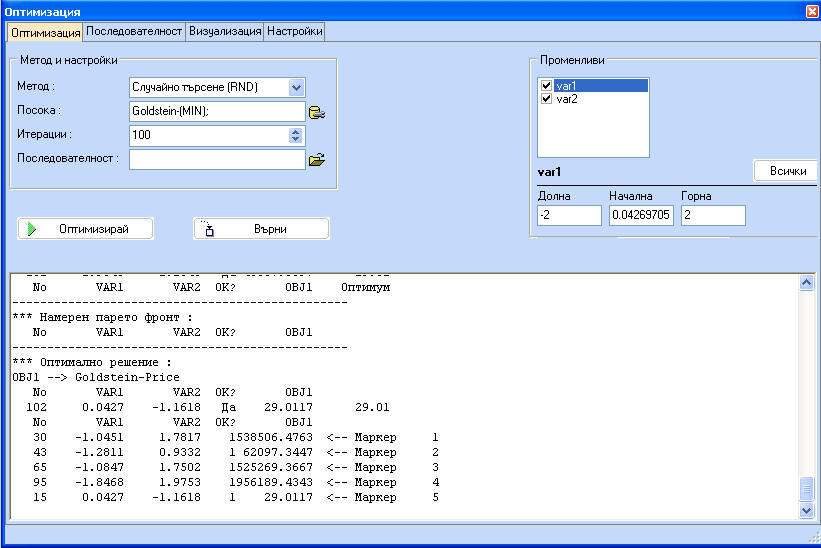Open the sequence file folder icon
The height and width of the screenshot is (548, 821).
(317, 159)
